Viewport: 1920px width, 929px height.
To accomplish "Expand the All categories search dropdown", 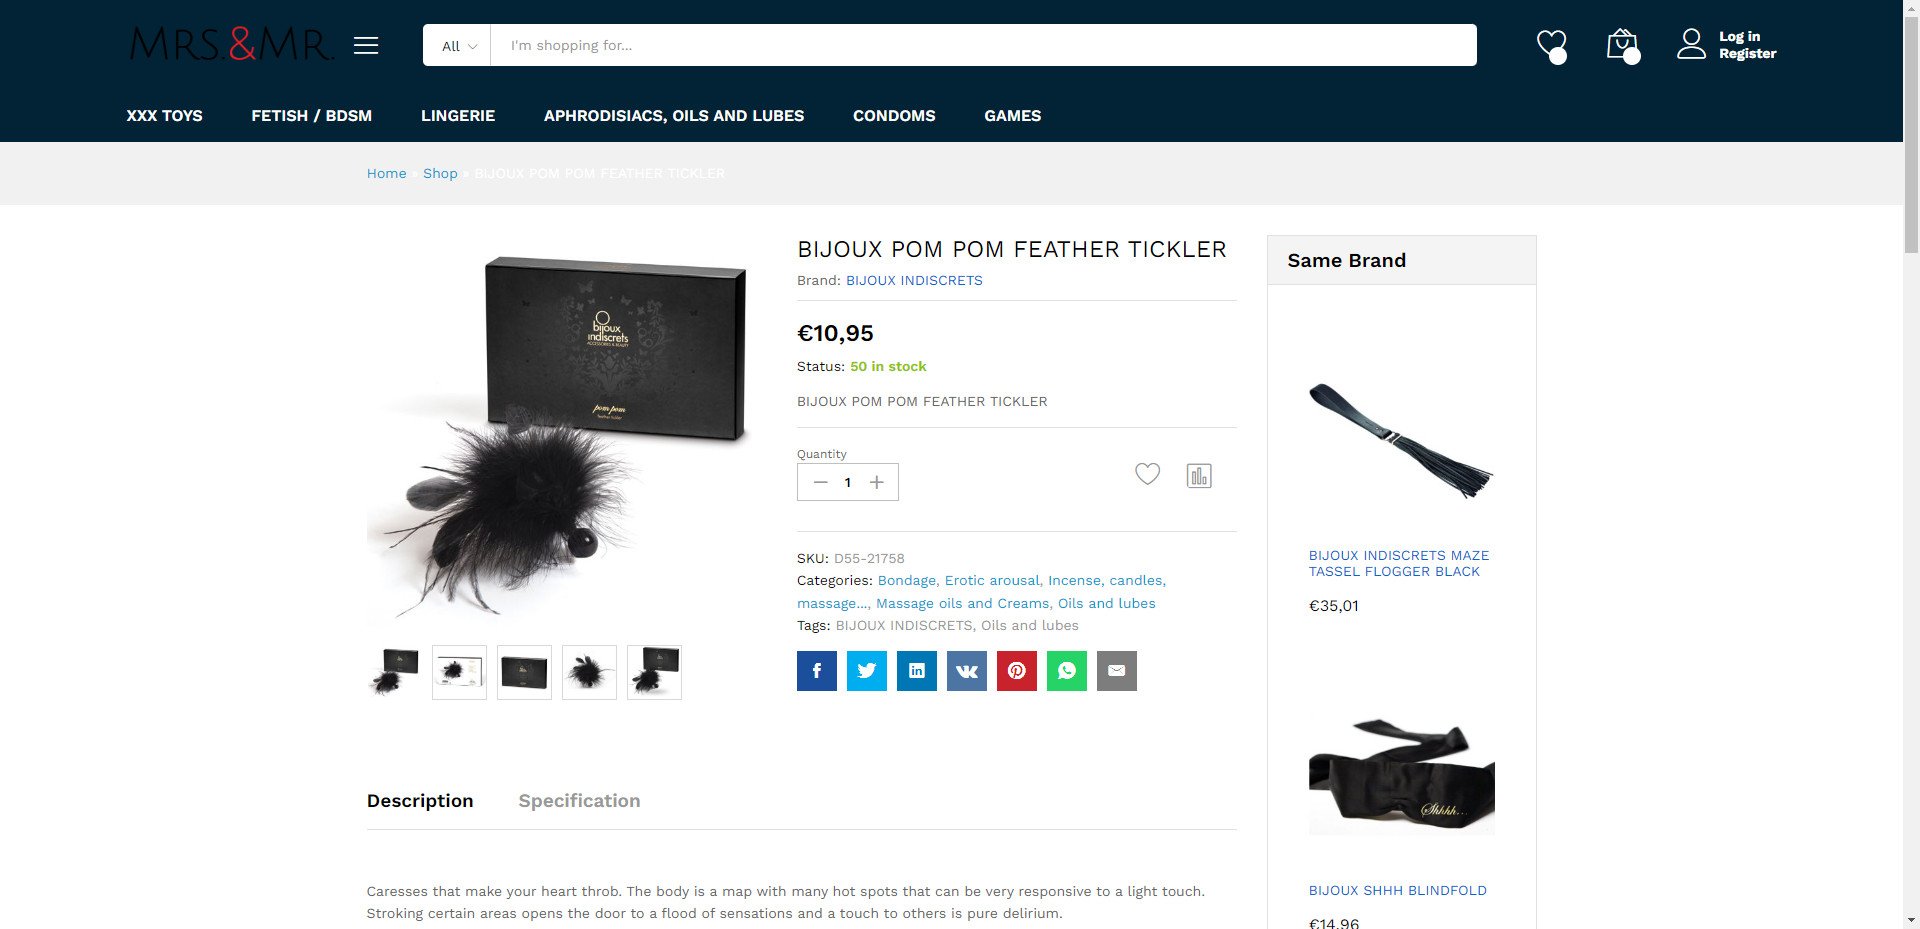I will (458, 45).
